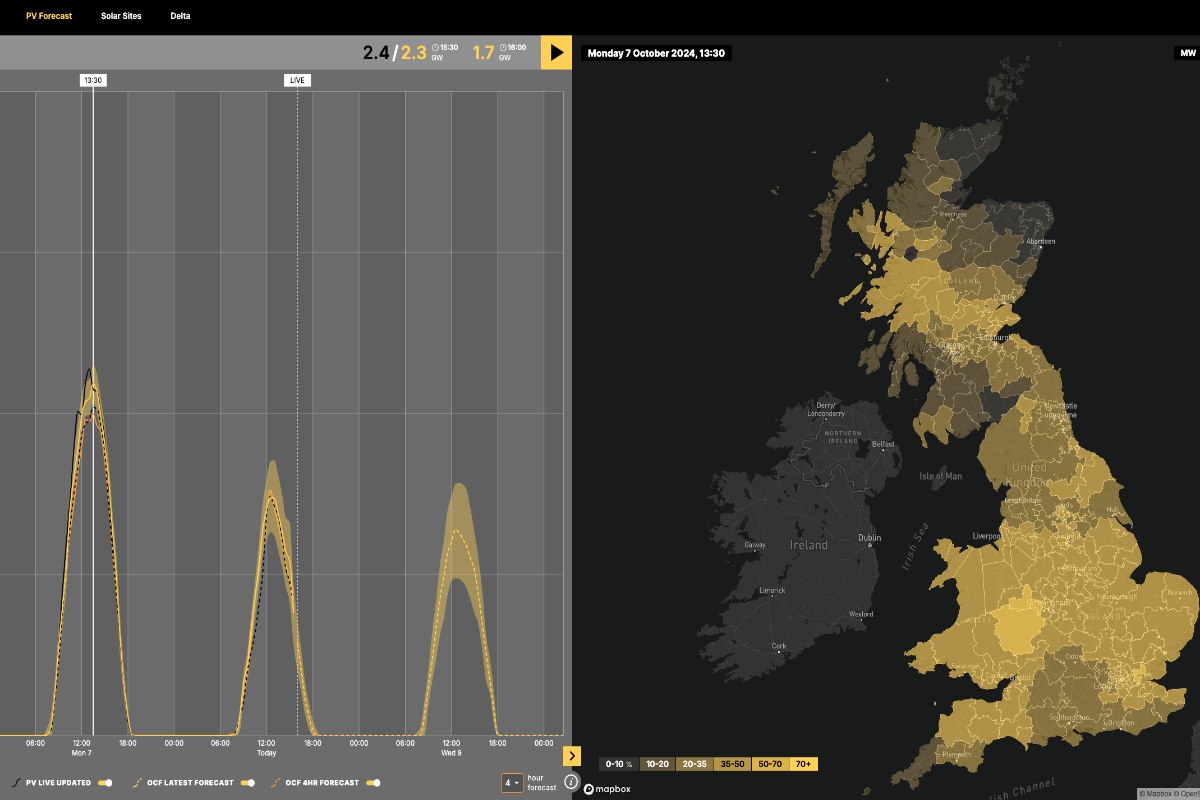Click the clock icon beside 16:00
The width and height of the screenshot is (1200, 800).
(503, 48)
